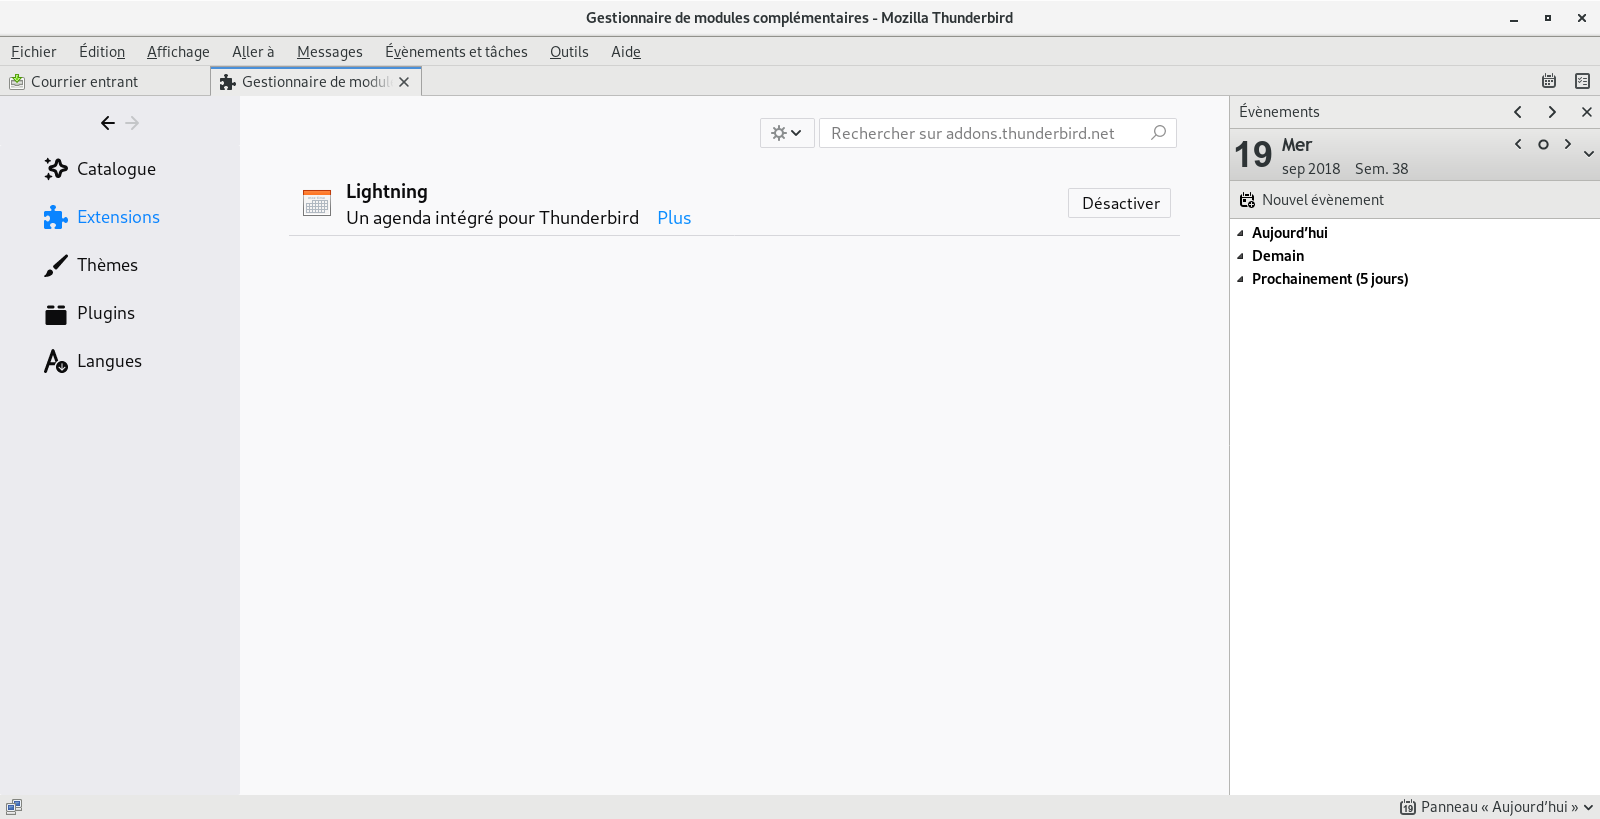The height and width of the screenshot is (819, 1600).
Task: Show previous pane in Évènements header
Action: pos(1518,112)
